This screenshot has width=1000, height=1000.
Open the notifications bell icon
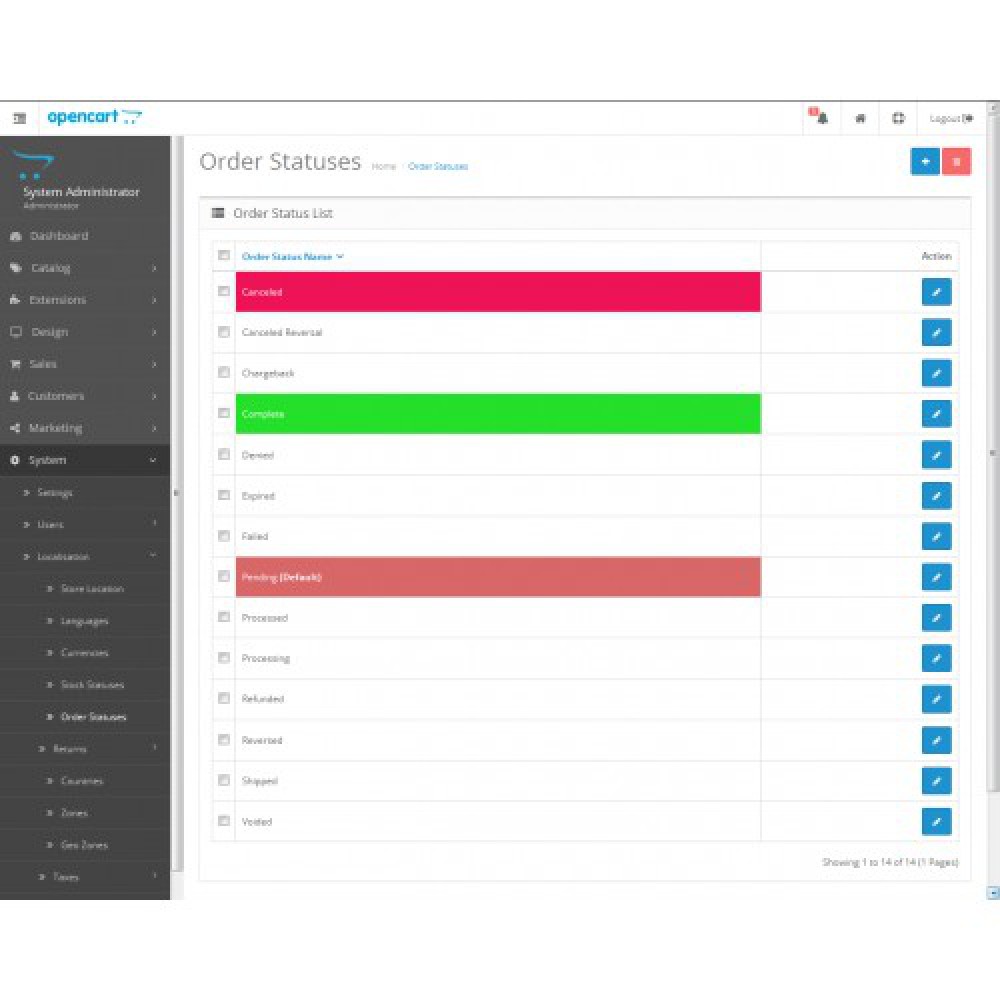tap(821, 118)
